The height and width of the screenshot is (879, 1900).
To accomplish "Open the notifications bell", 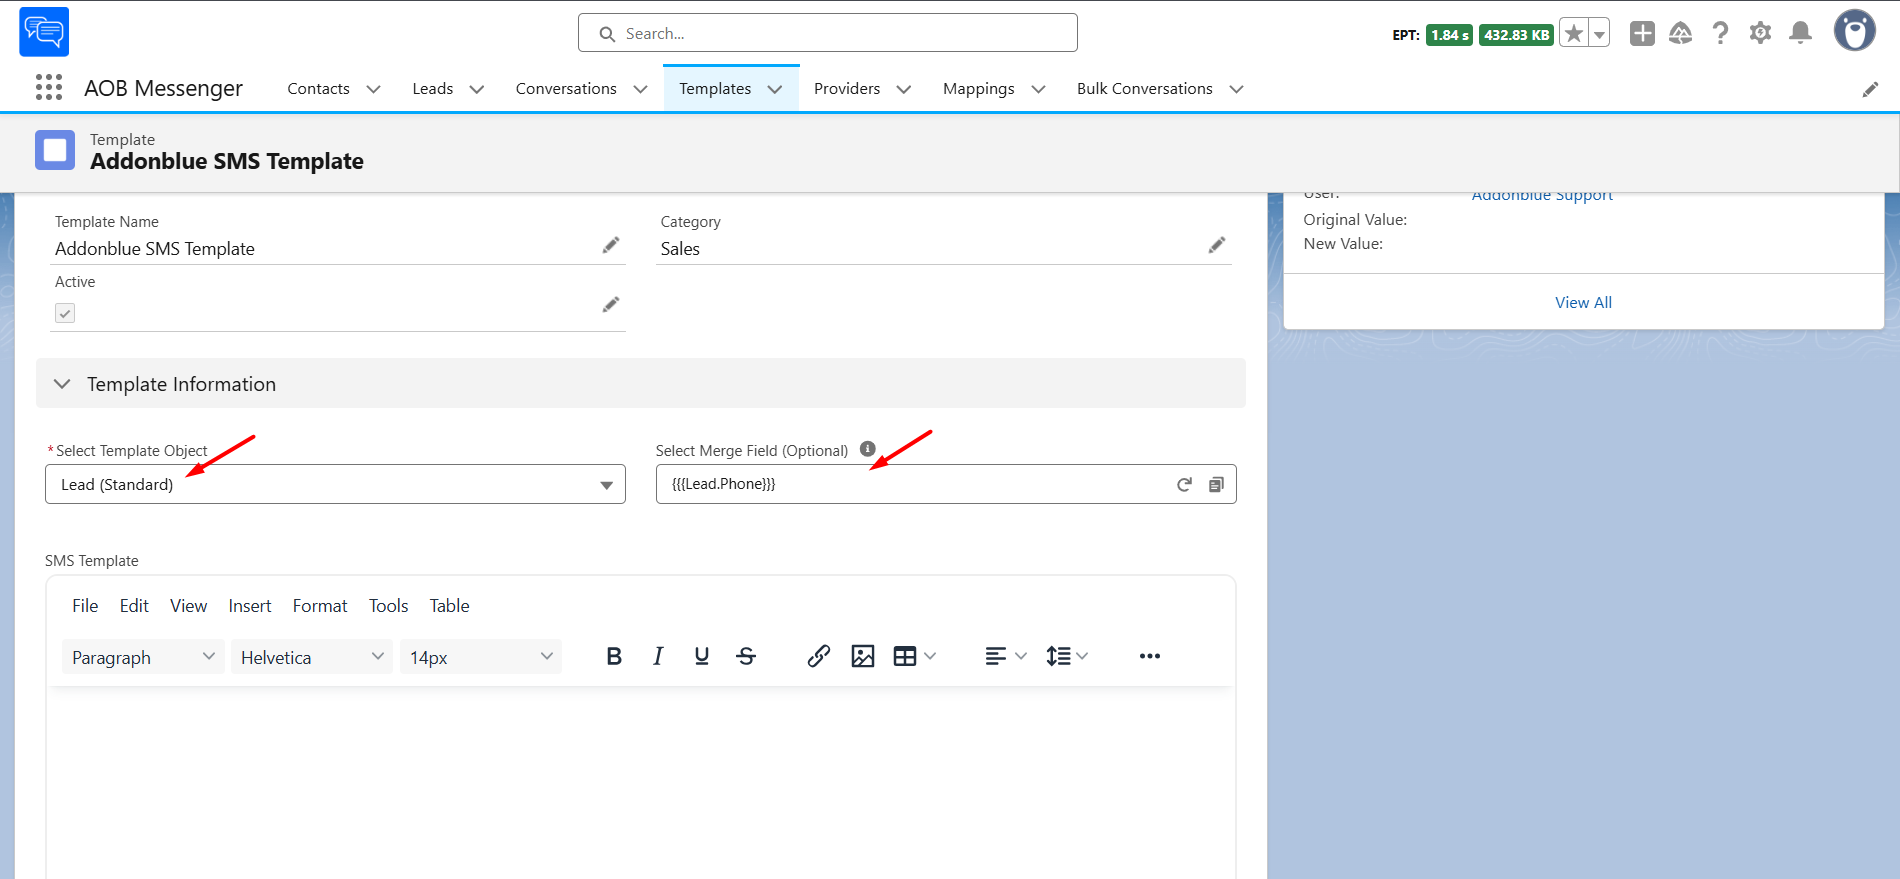I will tap(1800, 33).
